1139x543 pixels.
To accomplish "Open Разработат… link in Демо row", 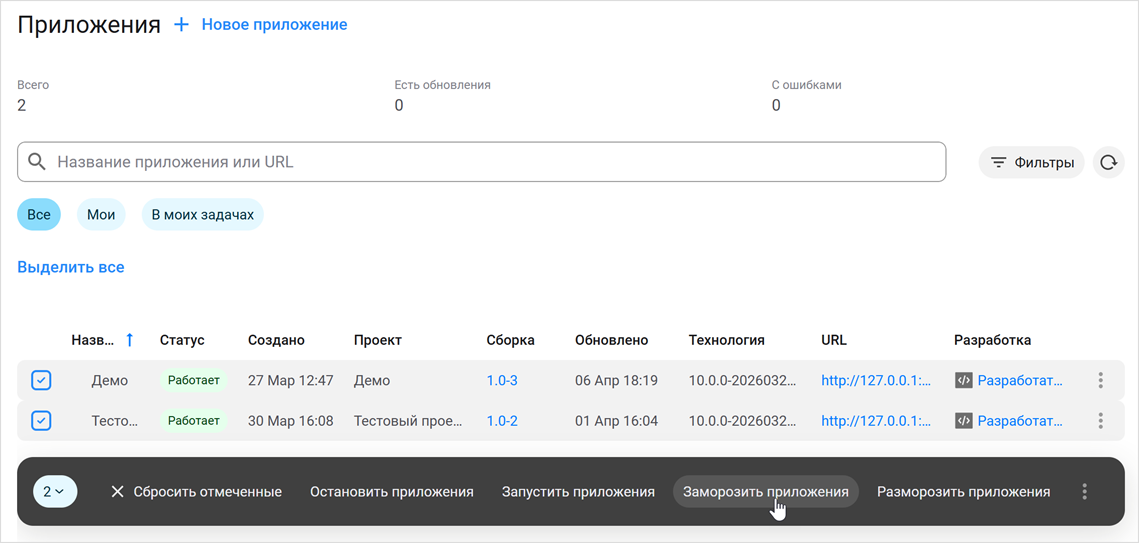I will (1020, 380).
